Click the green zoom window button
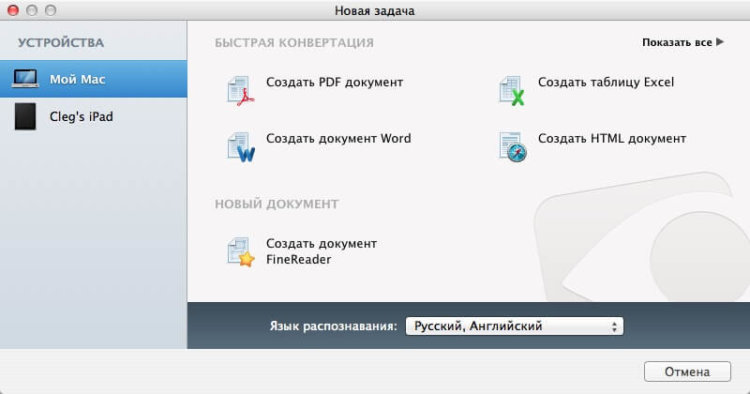The height and width of the screenshot is (394, 750). coord(50,10)
